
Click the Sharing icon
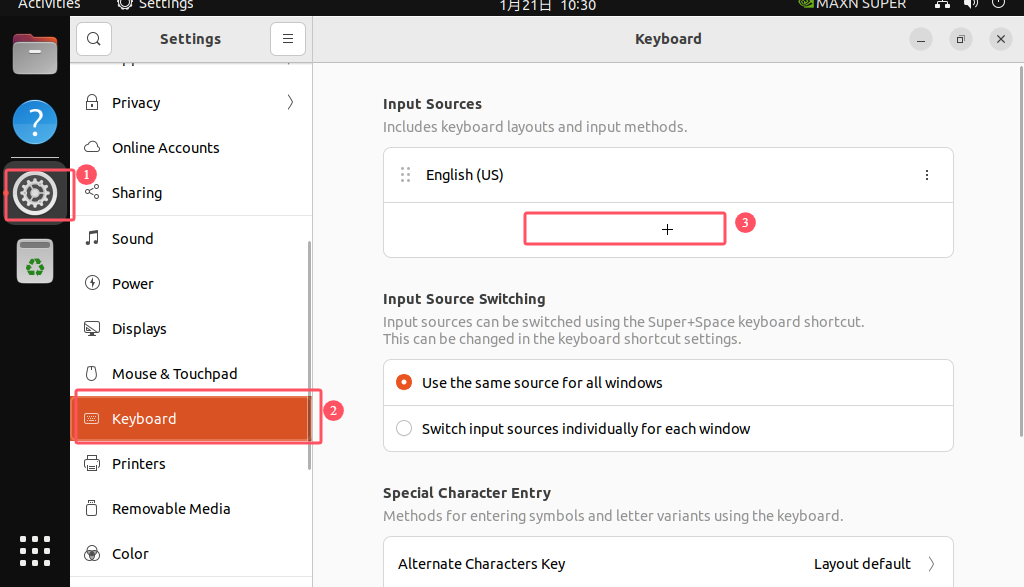(x=92, y=192)
